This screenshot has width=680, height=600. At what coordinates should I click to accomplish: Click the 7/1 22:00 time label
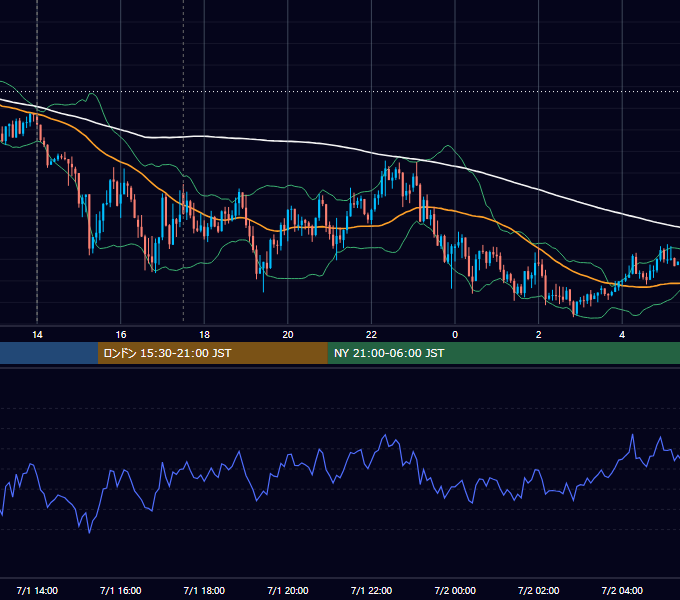(x=371, y=590)
